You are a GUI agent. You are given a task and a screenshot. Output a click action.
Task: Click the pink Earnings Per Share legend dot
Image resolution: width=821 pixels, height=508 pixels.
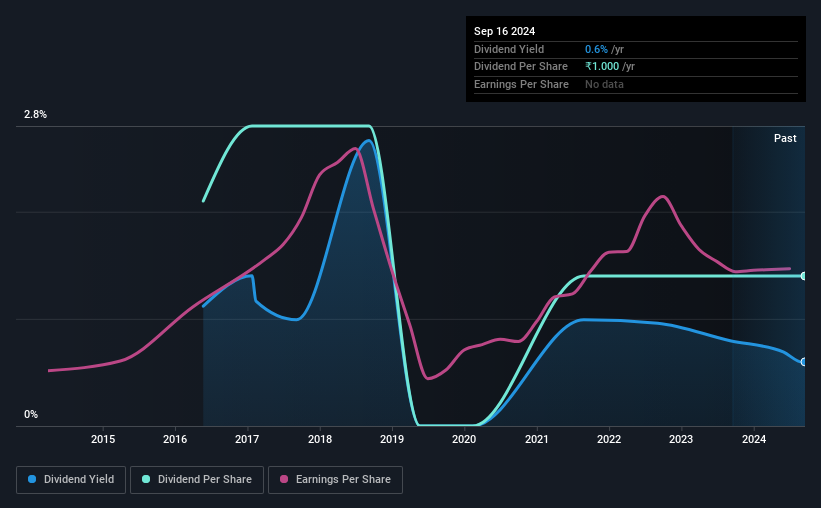point(284,479)
